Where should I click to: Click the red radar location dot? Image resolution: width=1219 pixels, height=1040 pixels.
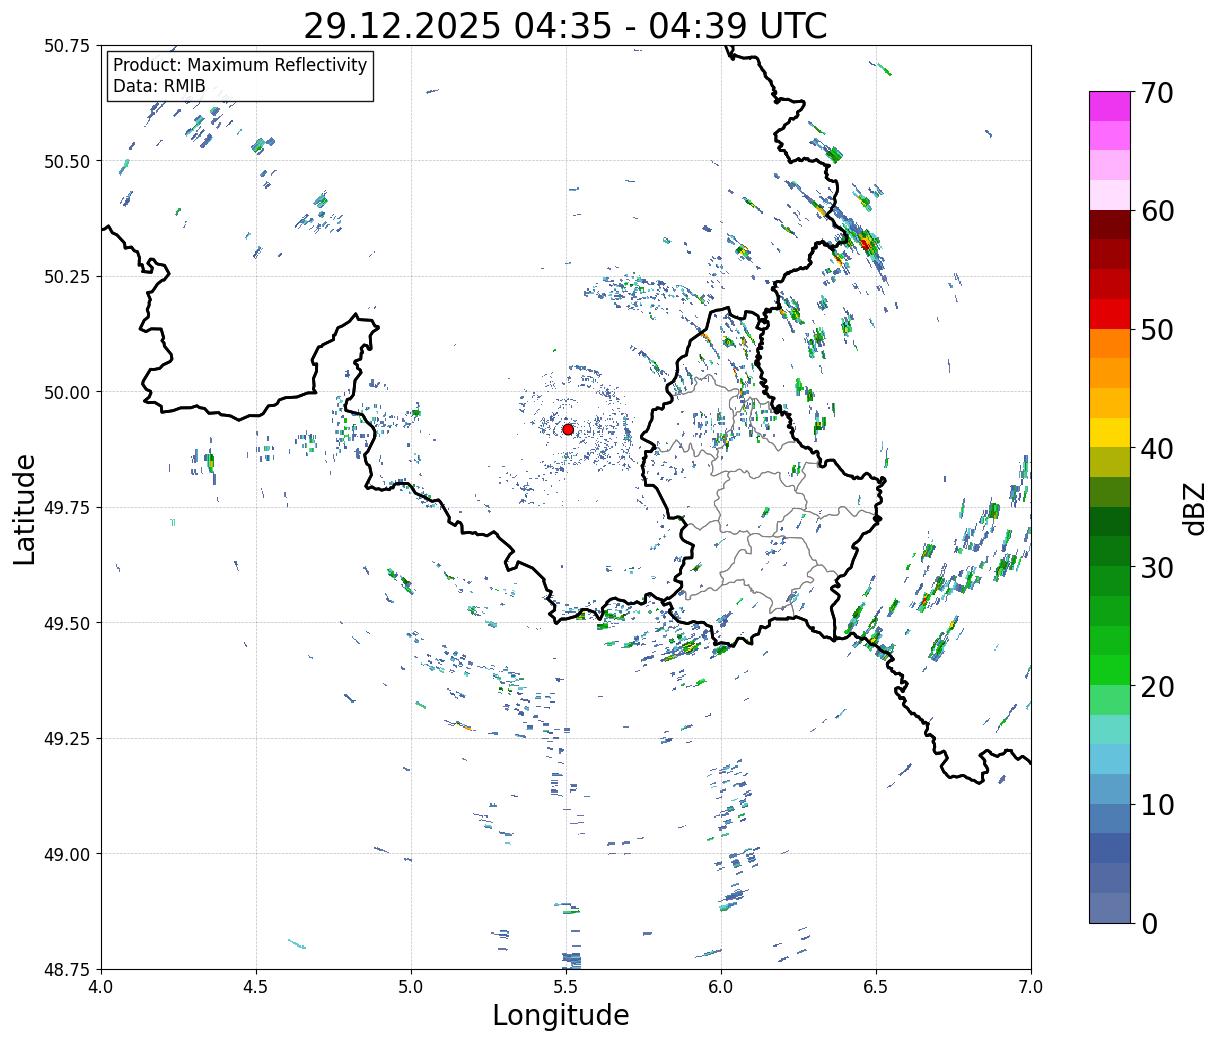pos(568,429)
